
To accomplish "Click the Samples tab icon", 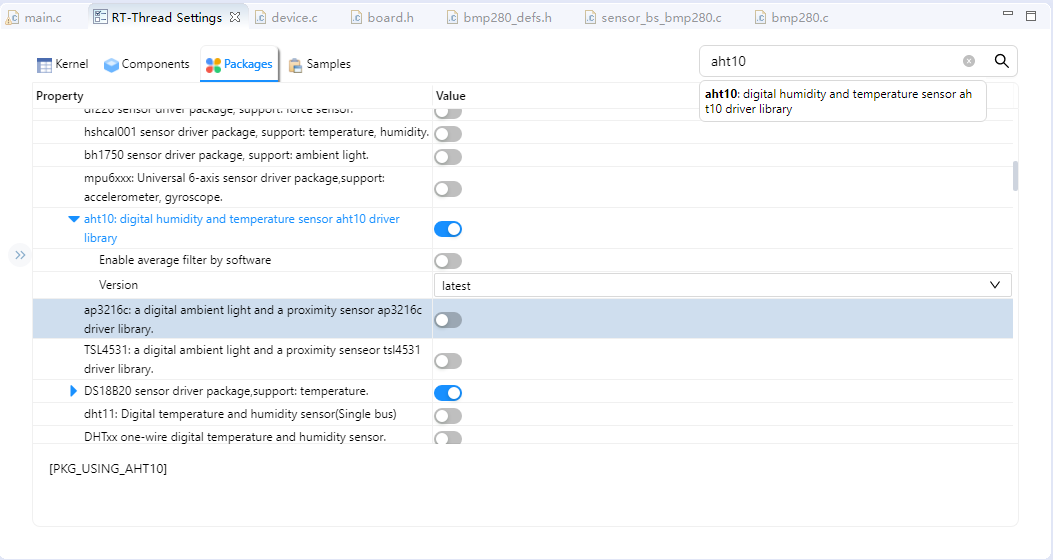I will coord(295,65).
